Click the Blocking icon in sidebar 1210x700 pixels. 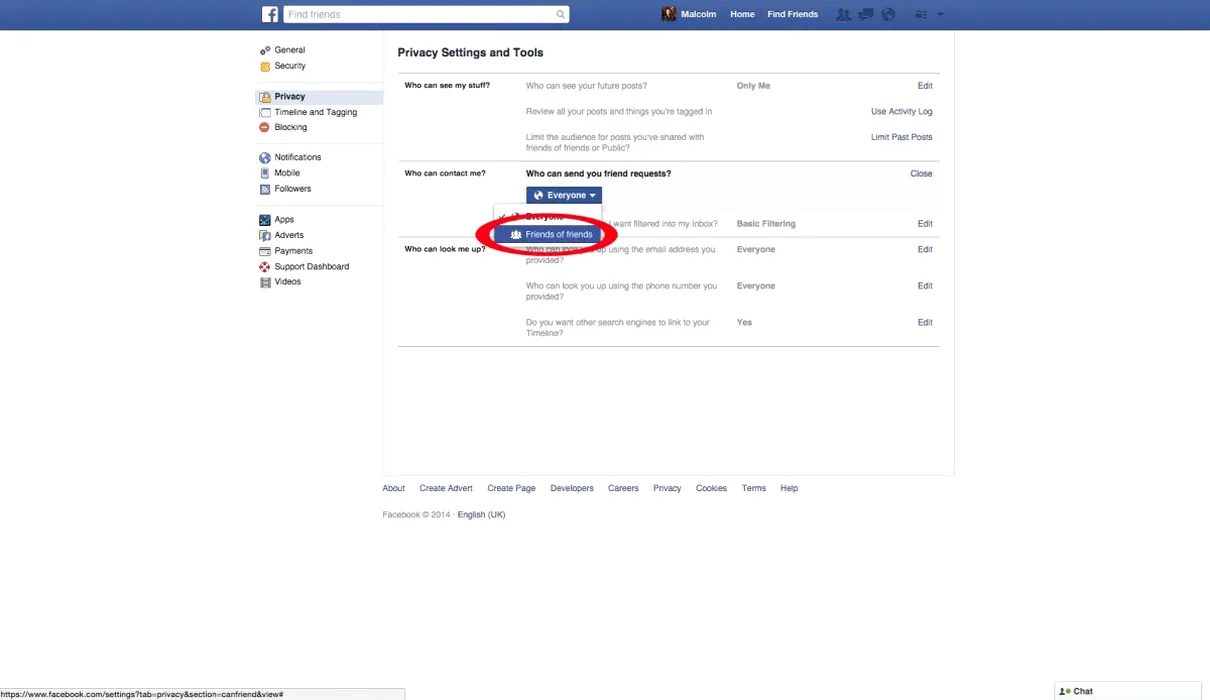pyautogui.click(x=265, y=128)
